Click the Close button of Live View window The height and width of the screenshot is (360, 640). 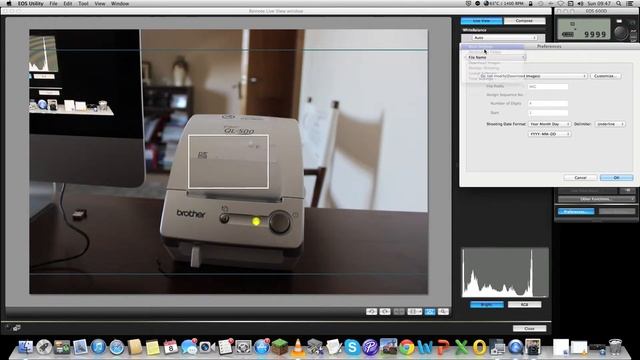[529, 328]
